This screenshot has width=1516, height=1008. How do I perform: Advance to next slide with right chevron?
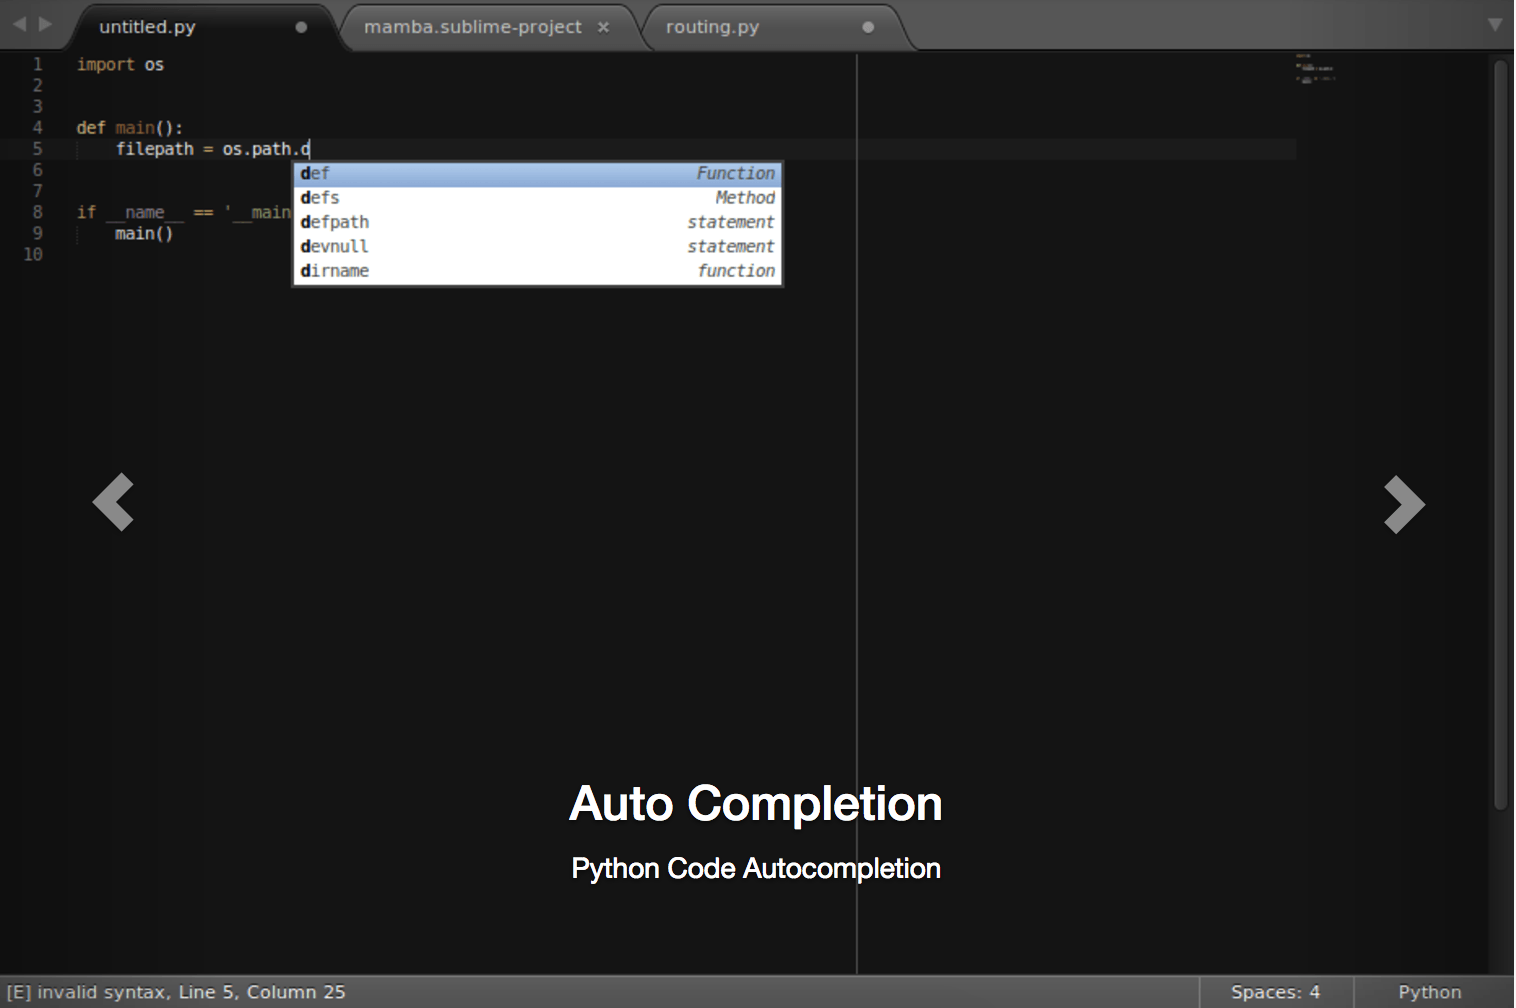(1403, 504)
